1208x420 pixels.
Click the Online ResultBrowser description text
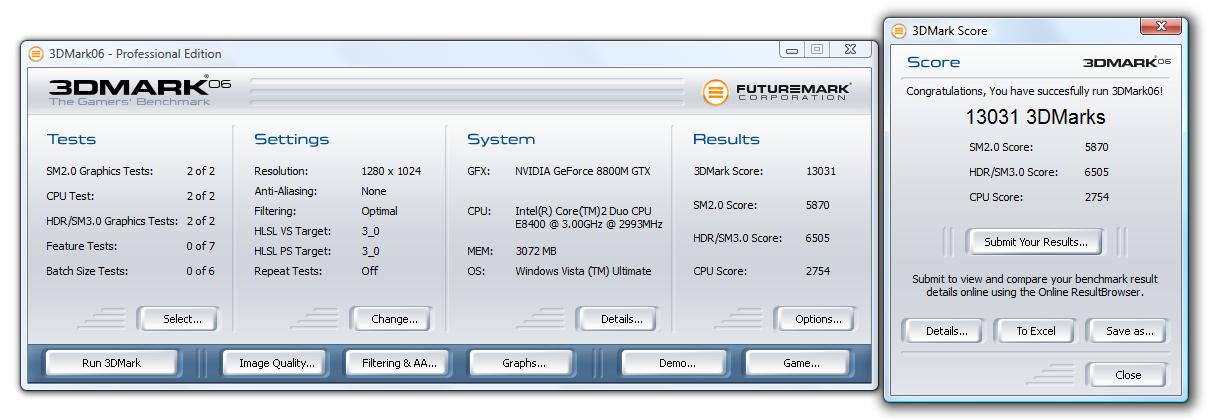click(x=1035, y=286)
